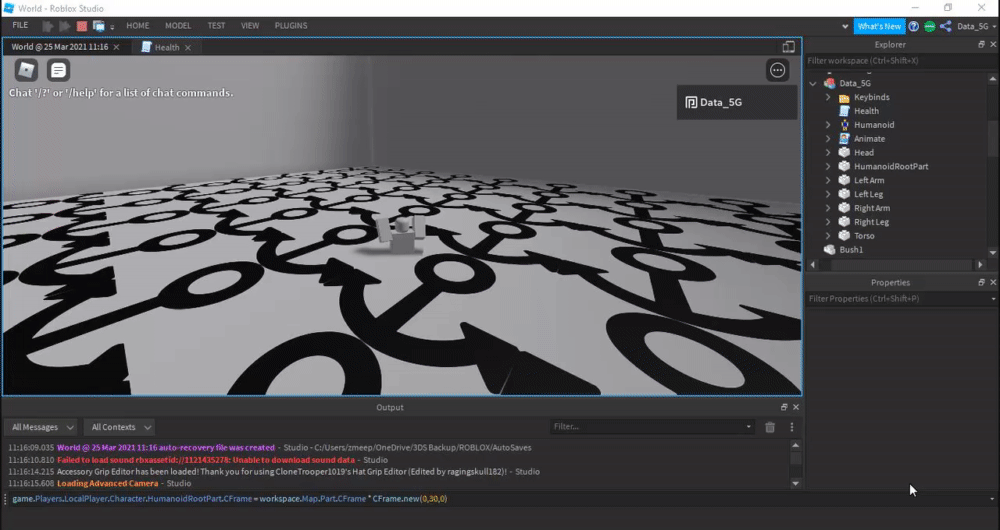The image size is (1000, 530).
Task: Expand the Keybinds folder
Action: coord(828,98)
